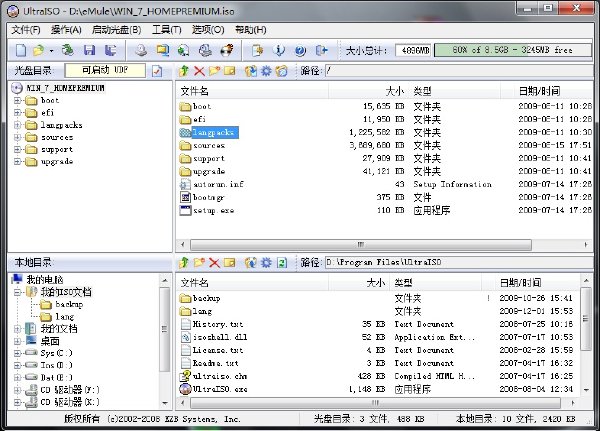Click the Add-to-image icon in the local pane toolbar
Screen dimensions: 600x431
coord(251,262)
